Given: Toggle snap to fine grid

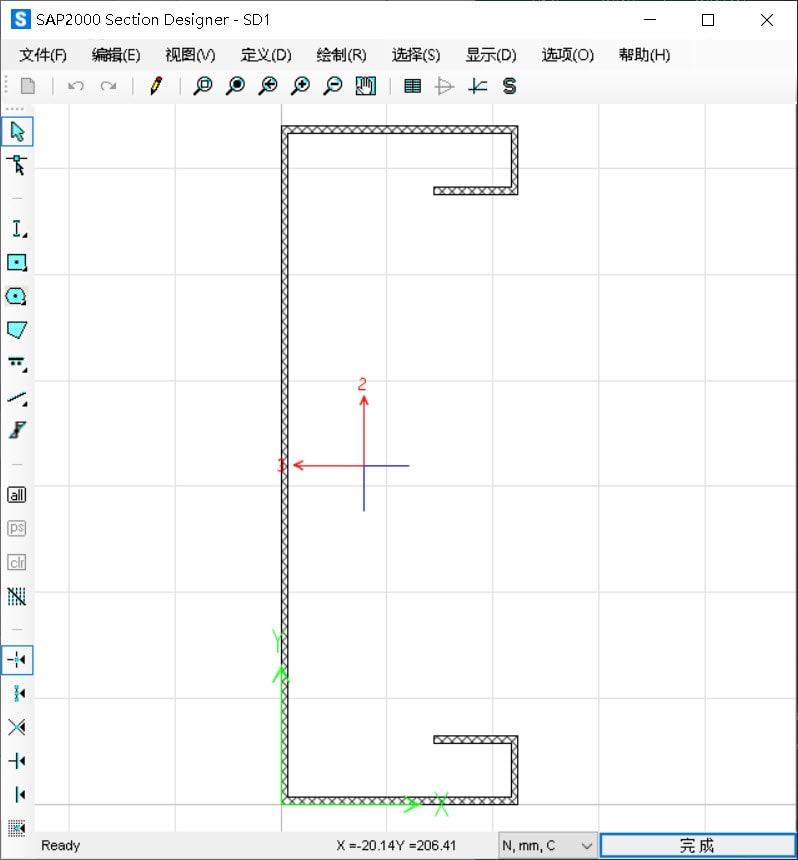Looking at the screenshot, I should tap(17, 828).
